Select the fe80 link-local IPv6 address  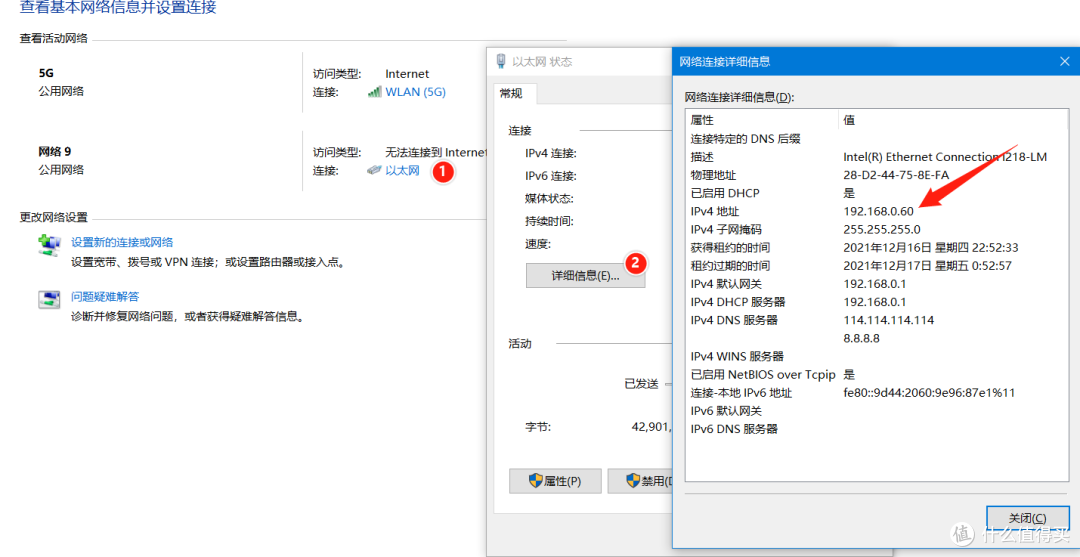coord(929,393)
